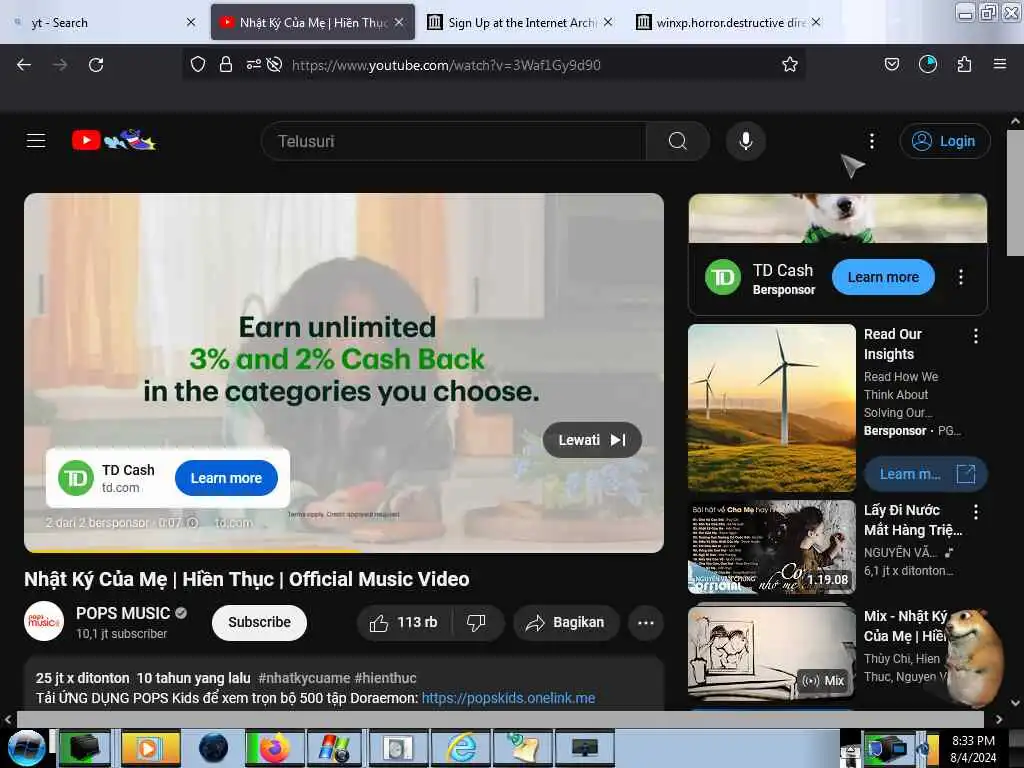Bookmark this page with the star icon
This screenshot has height=768, width=1024.
point(790,64)
